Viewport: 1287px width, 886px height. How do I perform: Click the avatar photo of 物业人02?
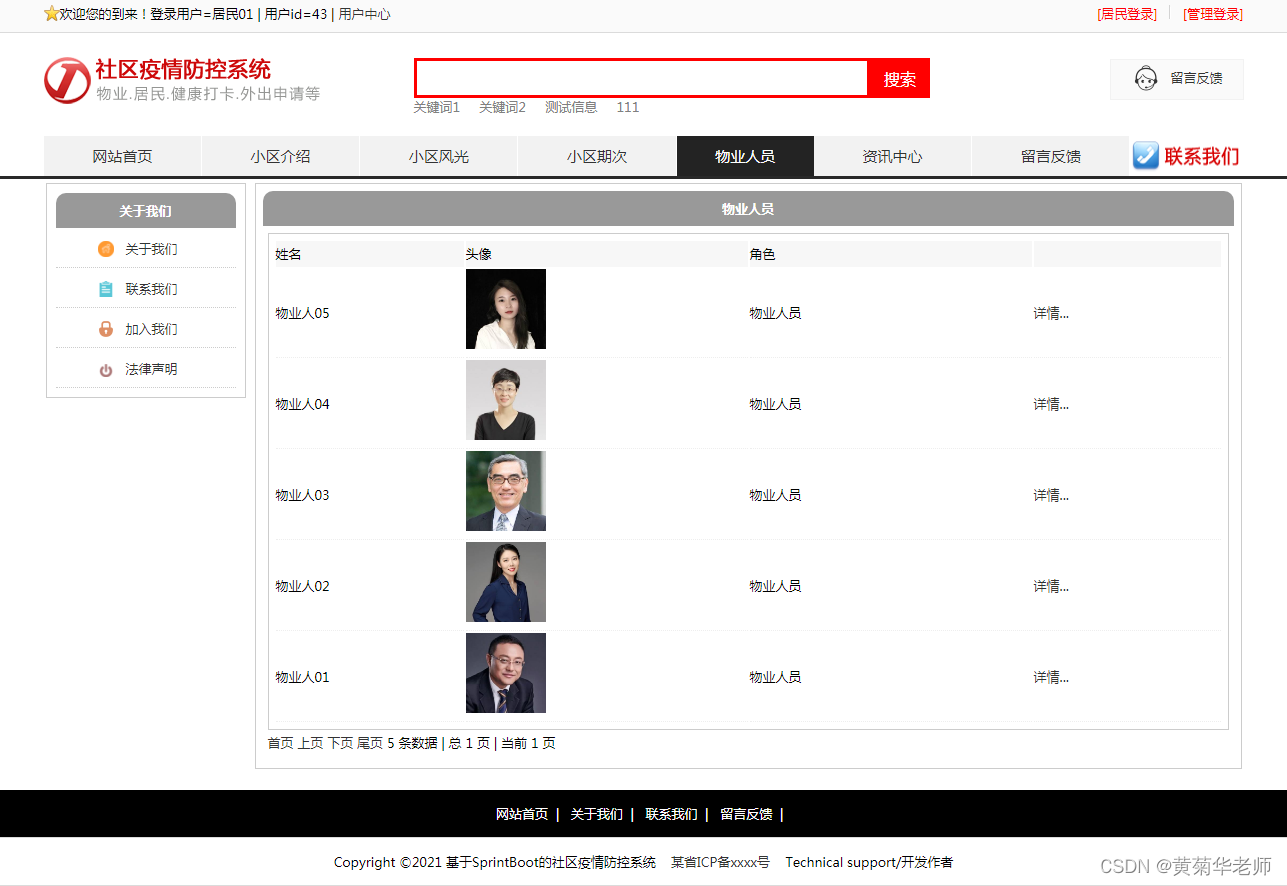[x=506, y=582]
